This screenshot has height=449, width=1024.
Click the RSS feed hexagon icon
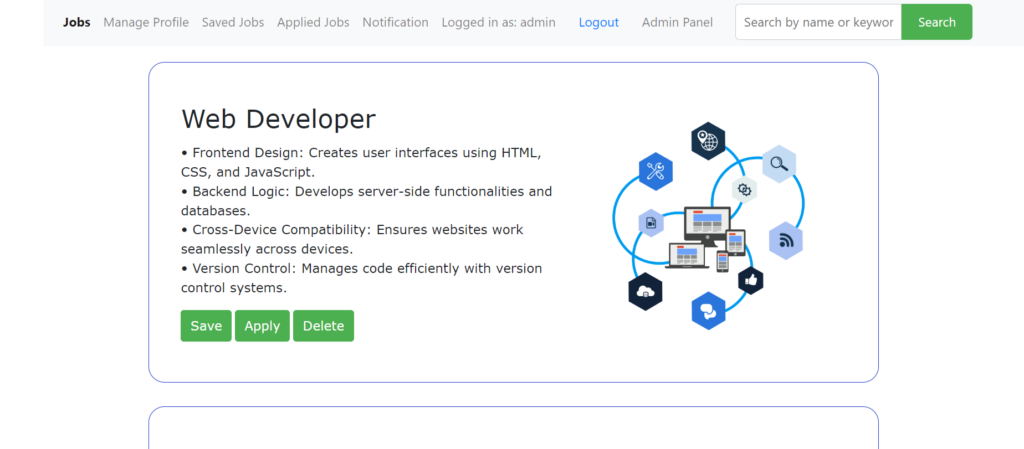(786, 241)
